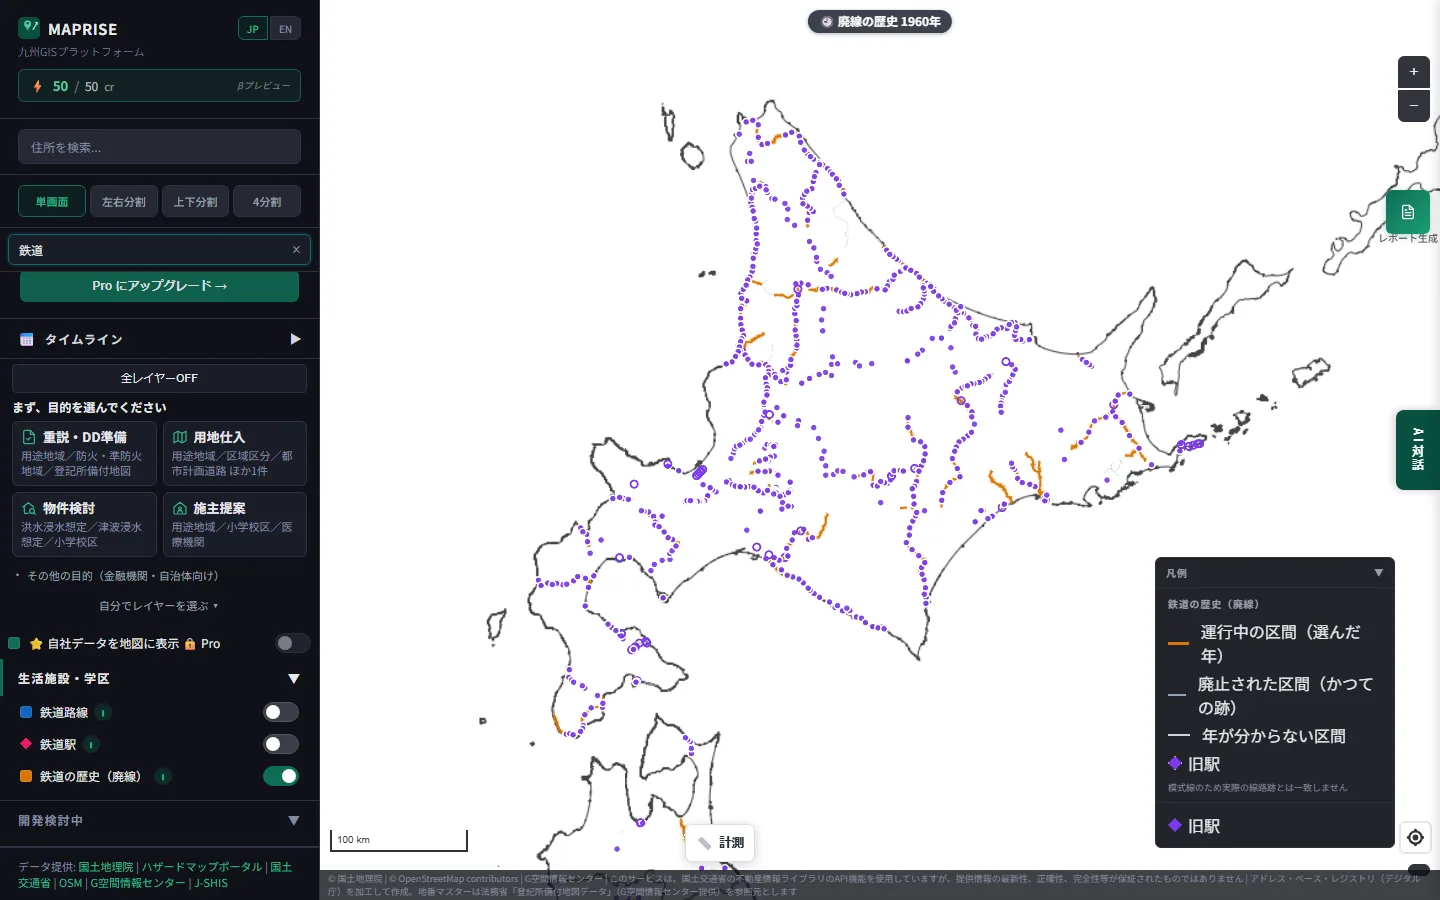This screenshot has width=1440, height=900.
Task: Collapse the 生活施設・学区 section
Action: click(x=294, y=678)
